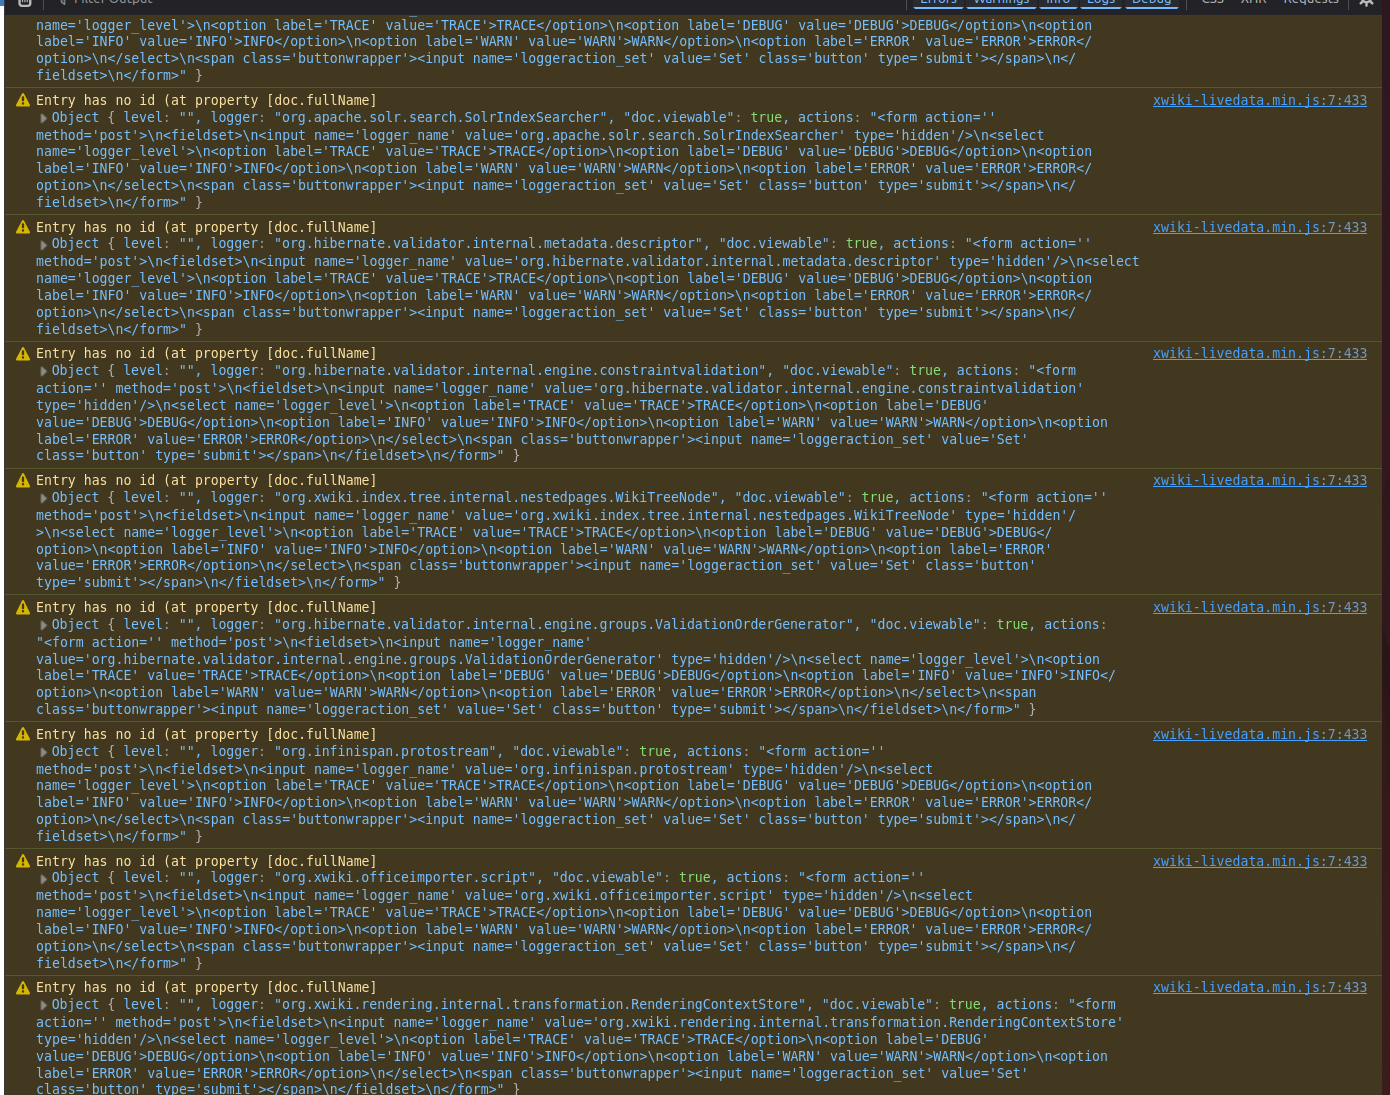Click warning icon of WikiTreeNode entry
Screen dimensions: 1390x1095
[22, 480]
